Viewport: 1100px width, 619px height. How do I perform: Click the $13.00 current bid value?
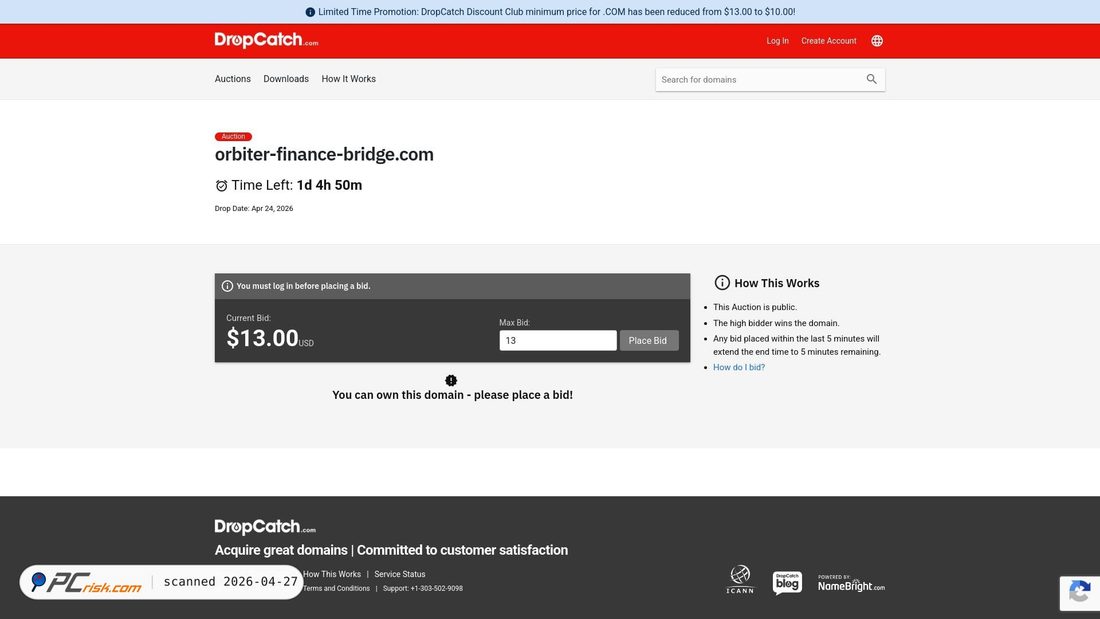point(262,338)
